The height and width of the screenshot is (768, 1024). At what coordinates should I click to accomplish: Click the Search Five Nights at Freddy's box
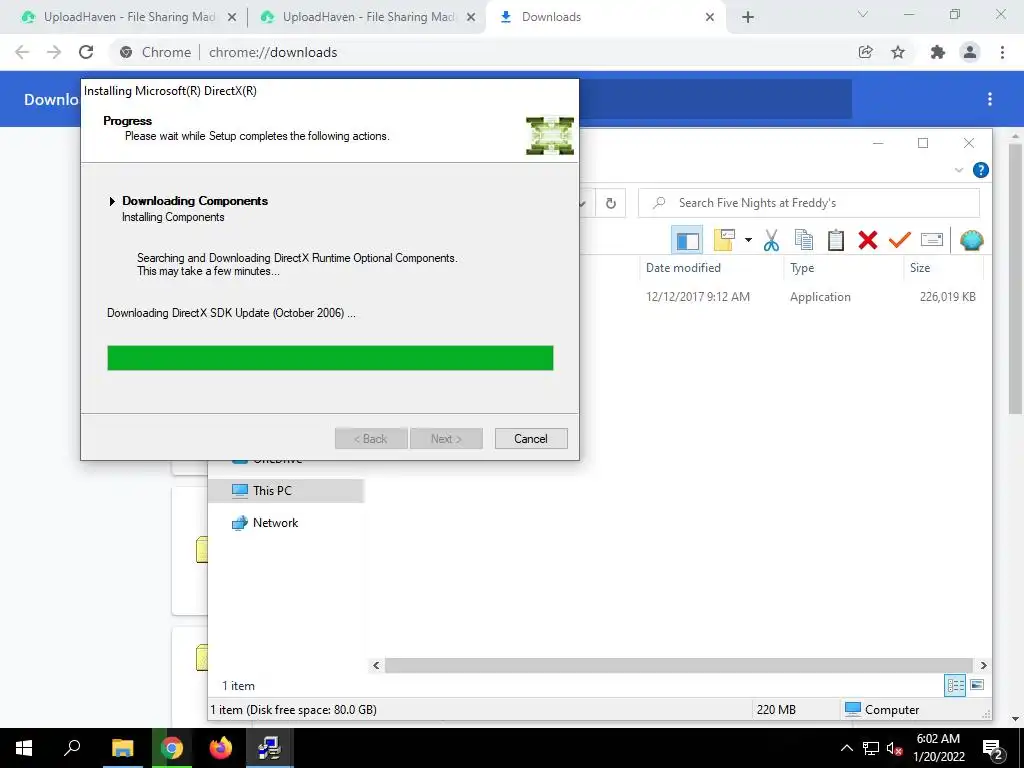[808, 203]
